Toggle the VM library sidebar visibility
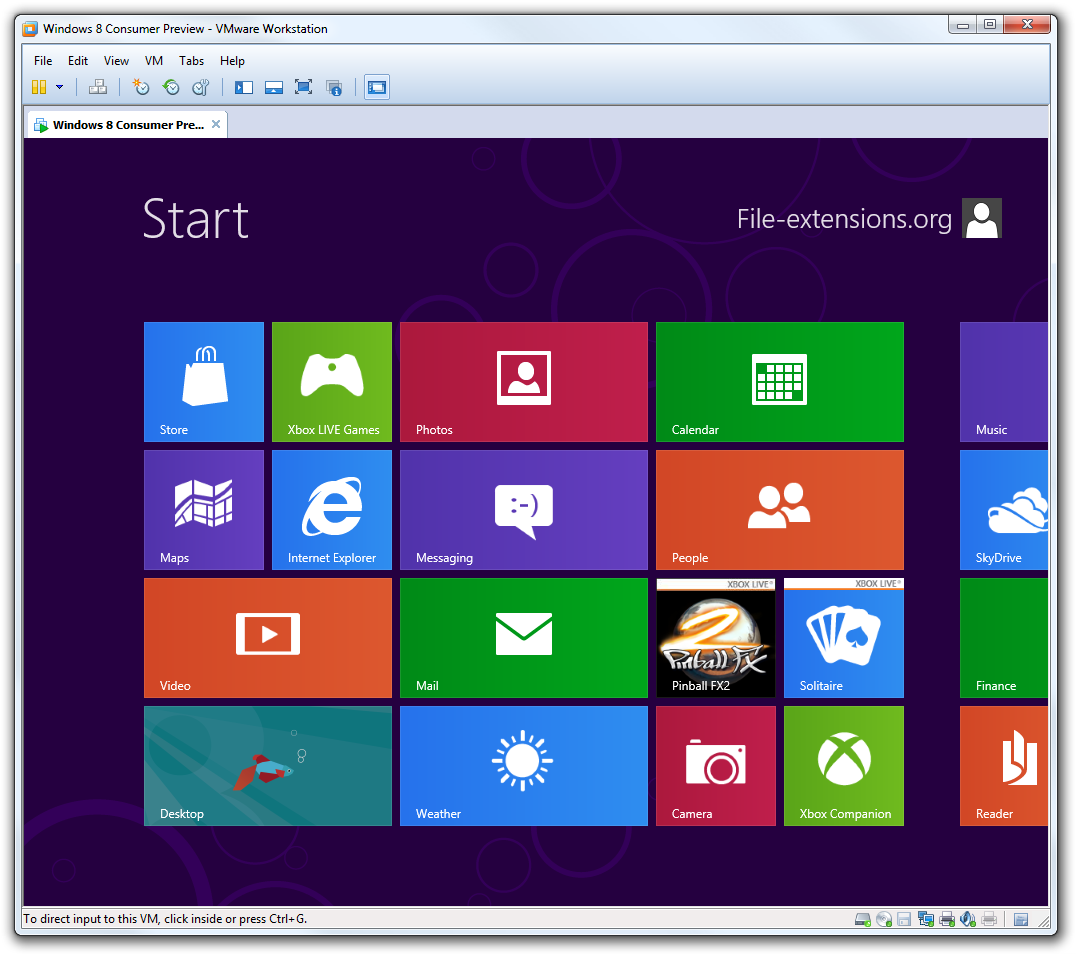Viewport: 1076px width, 954px height. (243, 87)
